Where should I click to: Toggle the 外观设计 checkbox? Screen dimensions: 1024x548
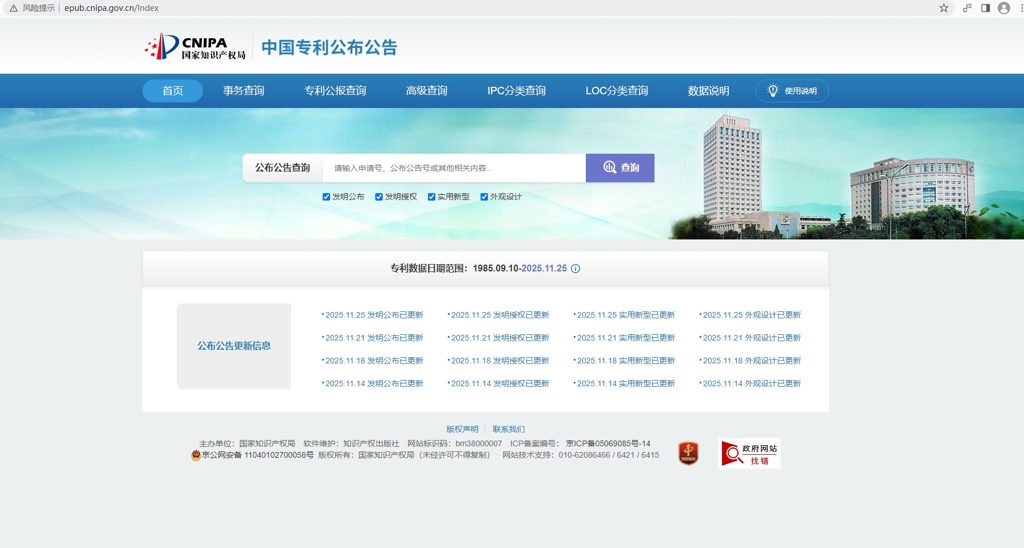[x=484, y=197]
